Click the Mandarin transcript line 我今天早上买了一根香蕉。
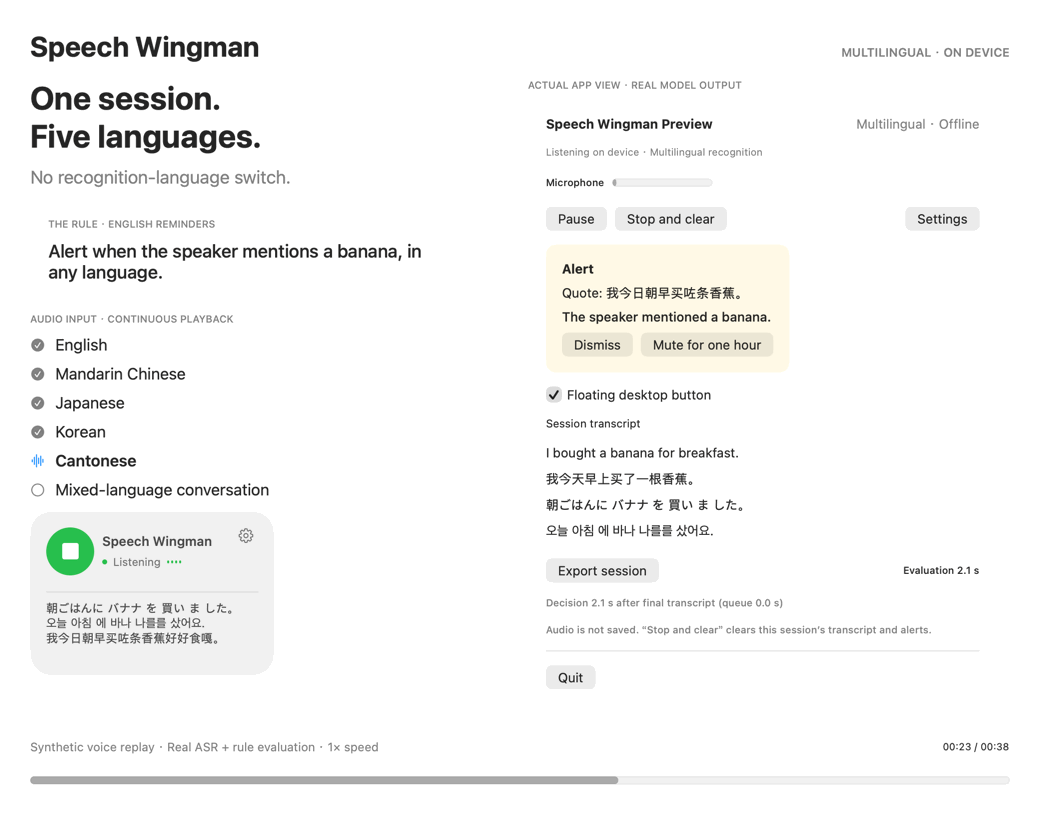 click(620, 479)
